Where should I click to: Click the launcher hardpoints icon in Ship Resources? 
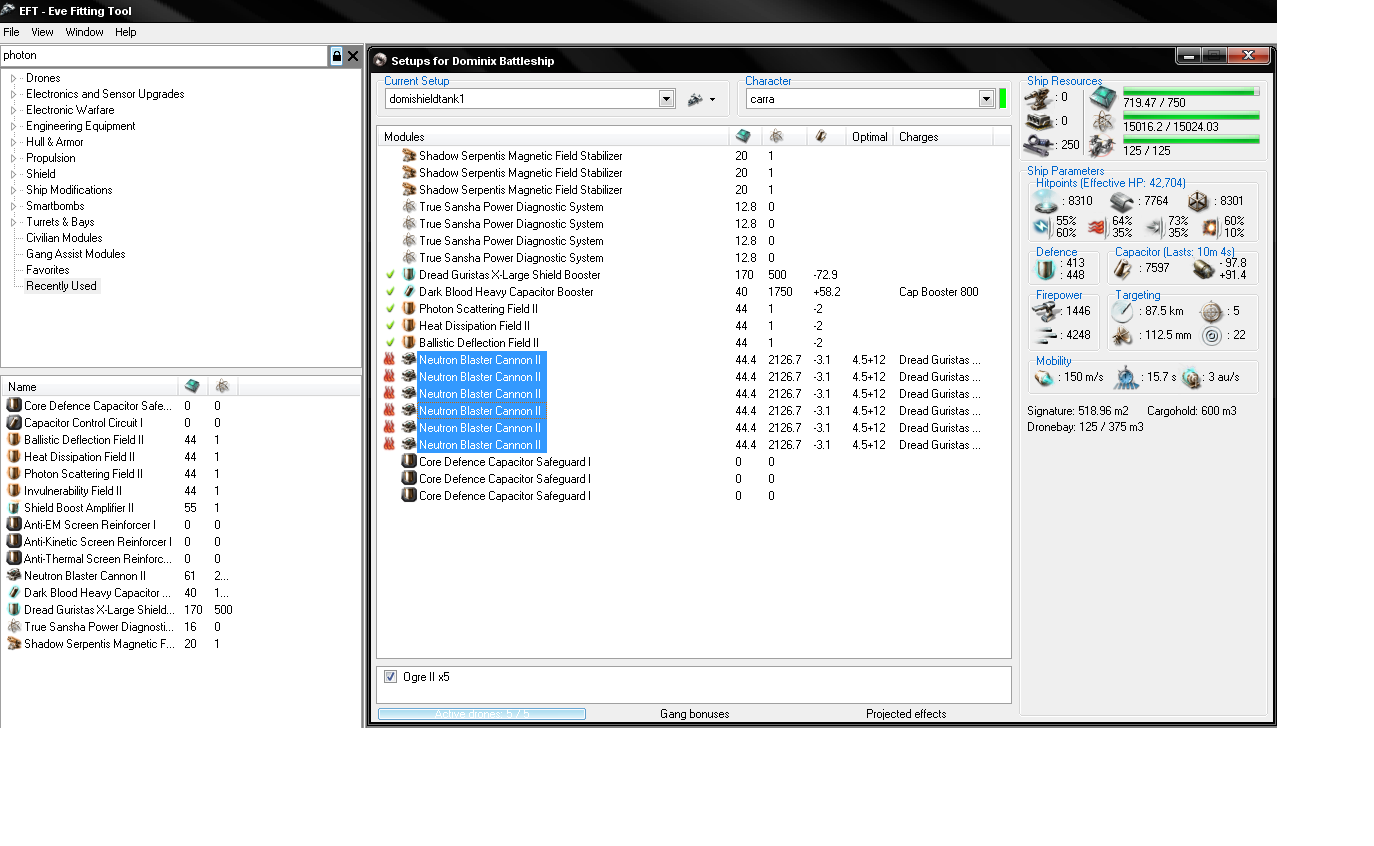1040,121
